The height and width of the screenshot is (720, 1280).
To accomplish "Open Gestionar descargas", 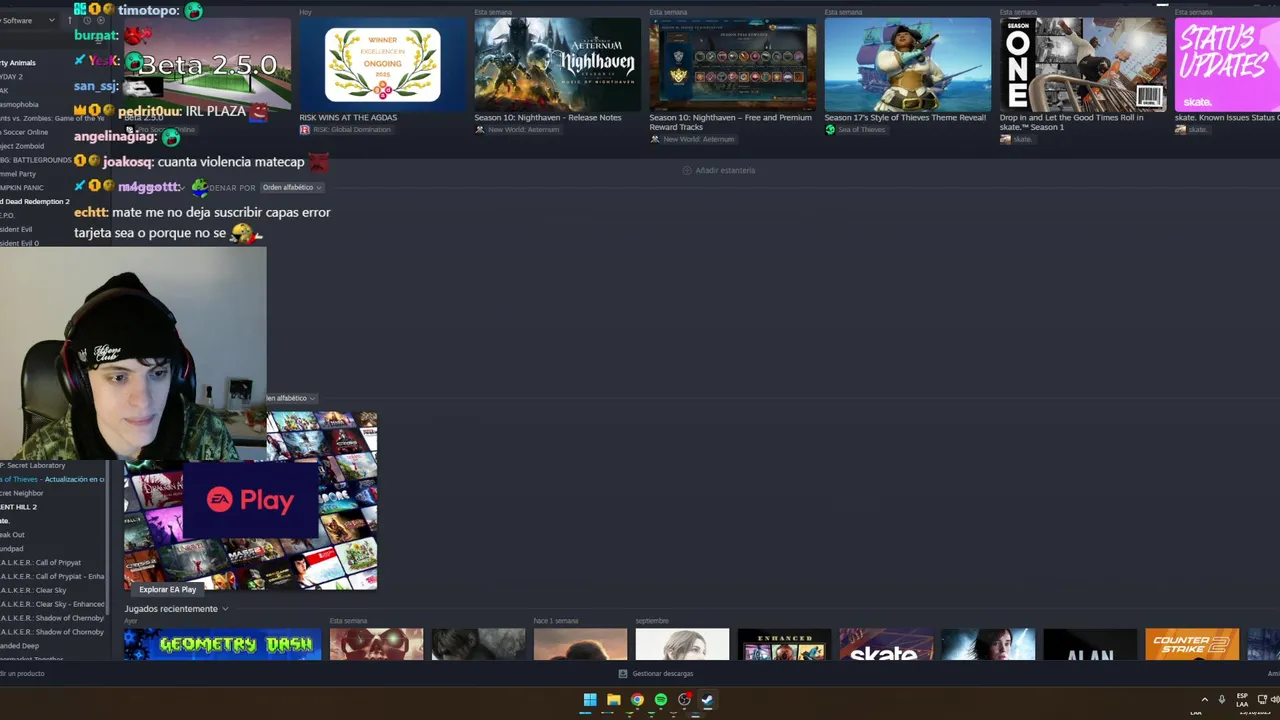I will point(662,674).
